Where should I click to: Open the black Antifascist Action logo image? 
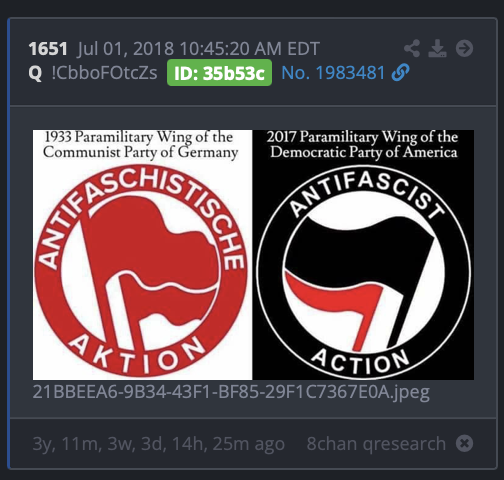(363, 255)
